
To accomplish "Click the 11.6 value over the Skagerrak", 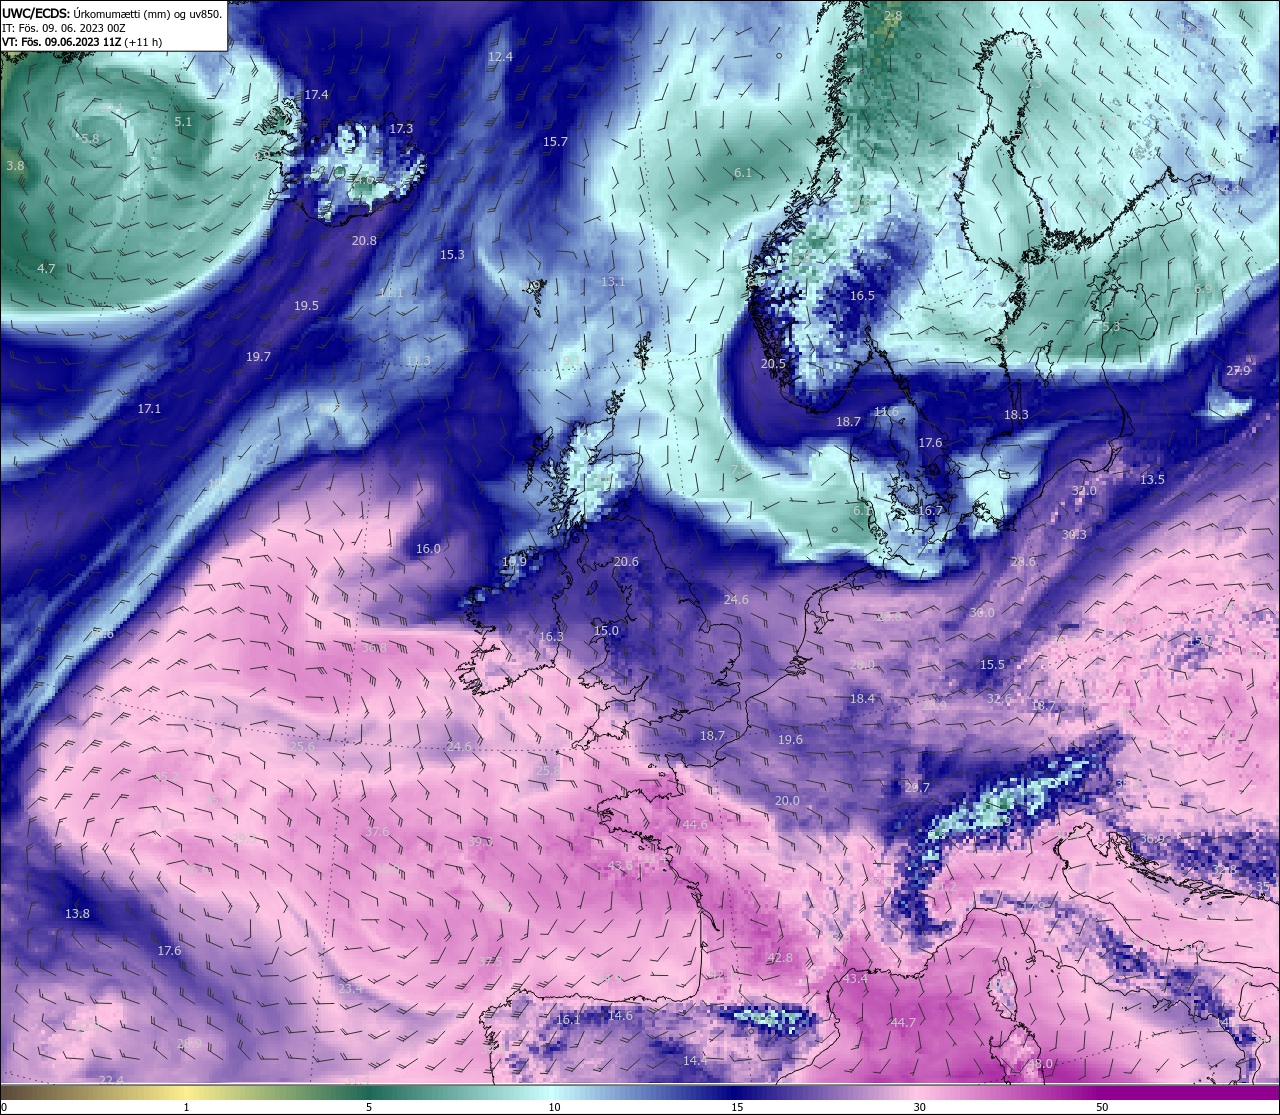I will click(886, 412).
